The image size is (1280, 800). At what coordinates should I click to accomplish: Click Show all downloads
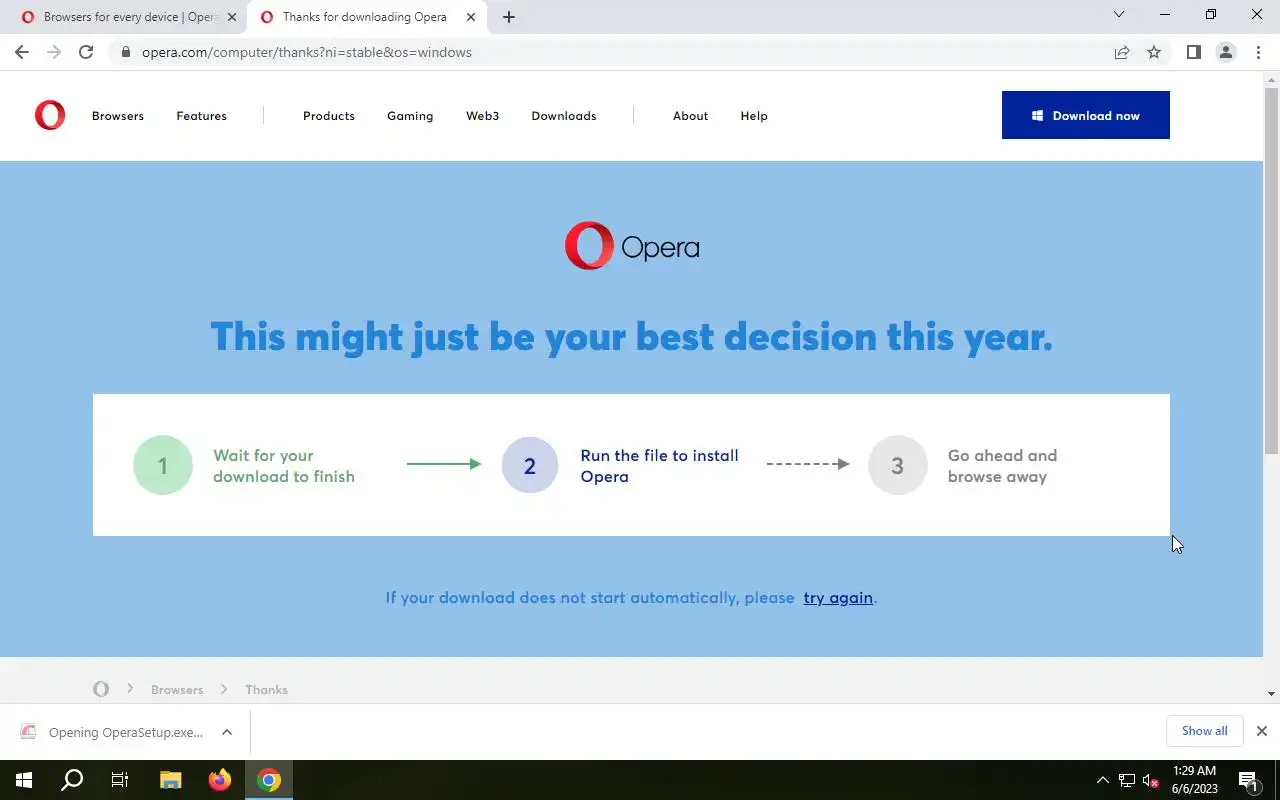point(1204,731)
